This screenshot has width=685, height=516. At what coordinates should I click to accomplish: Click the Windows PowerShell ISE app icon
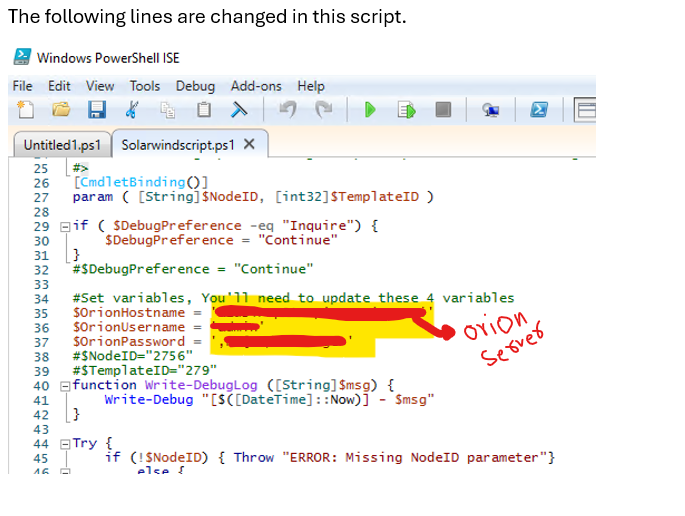tap(22, 57)
